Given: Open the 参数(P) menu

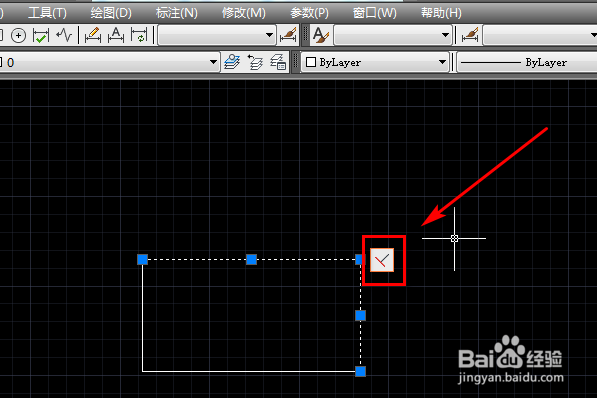Looking at the screenshot, I should click(309, 13).
